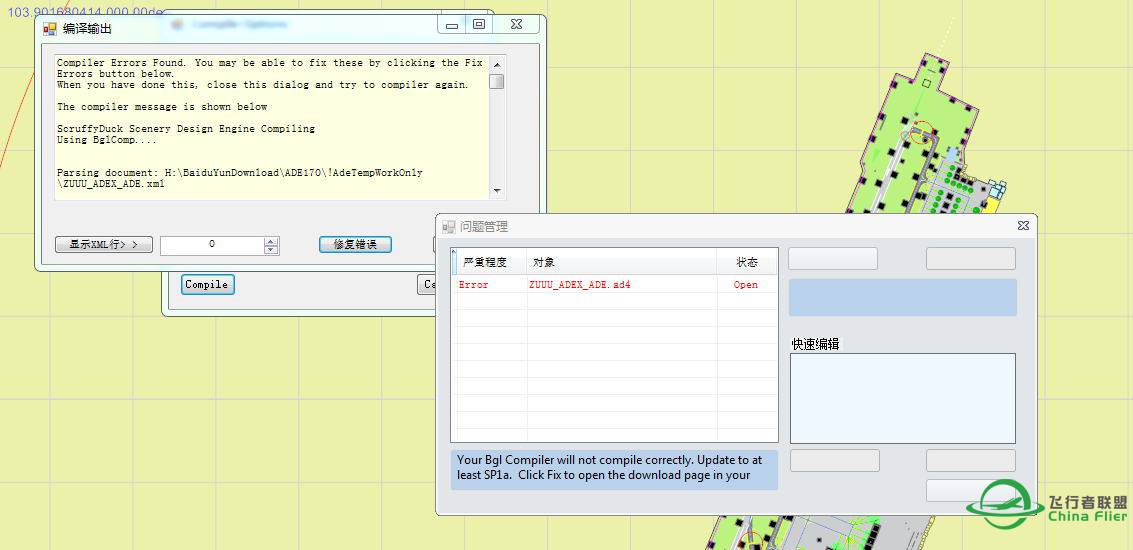
Task: Select the Open status cell
Action: tap(747, 285)
